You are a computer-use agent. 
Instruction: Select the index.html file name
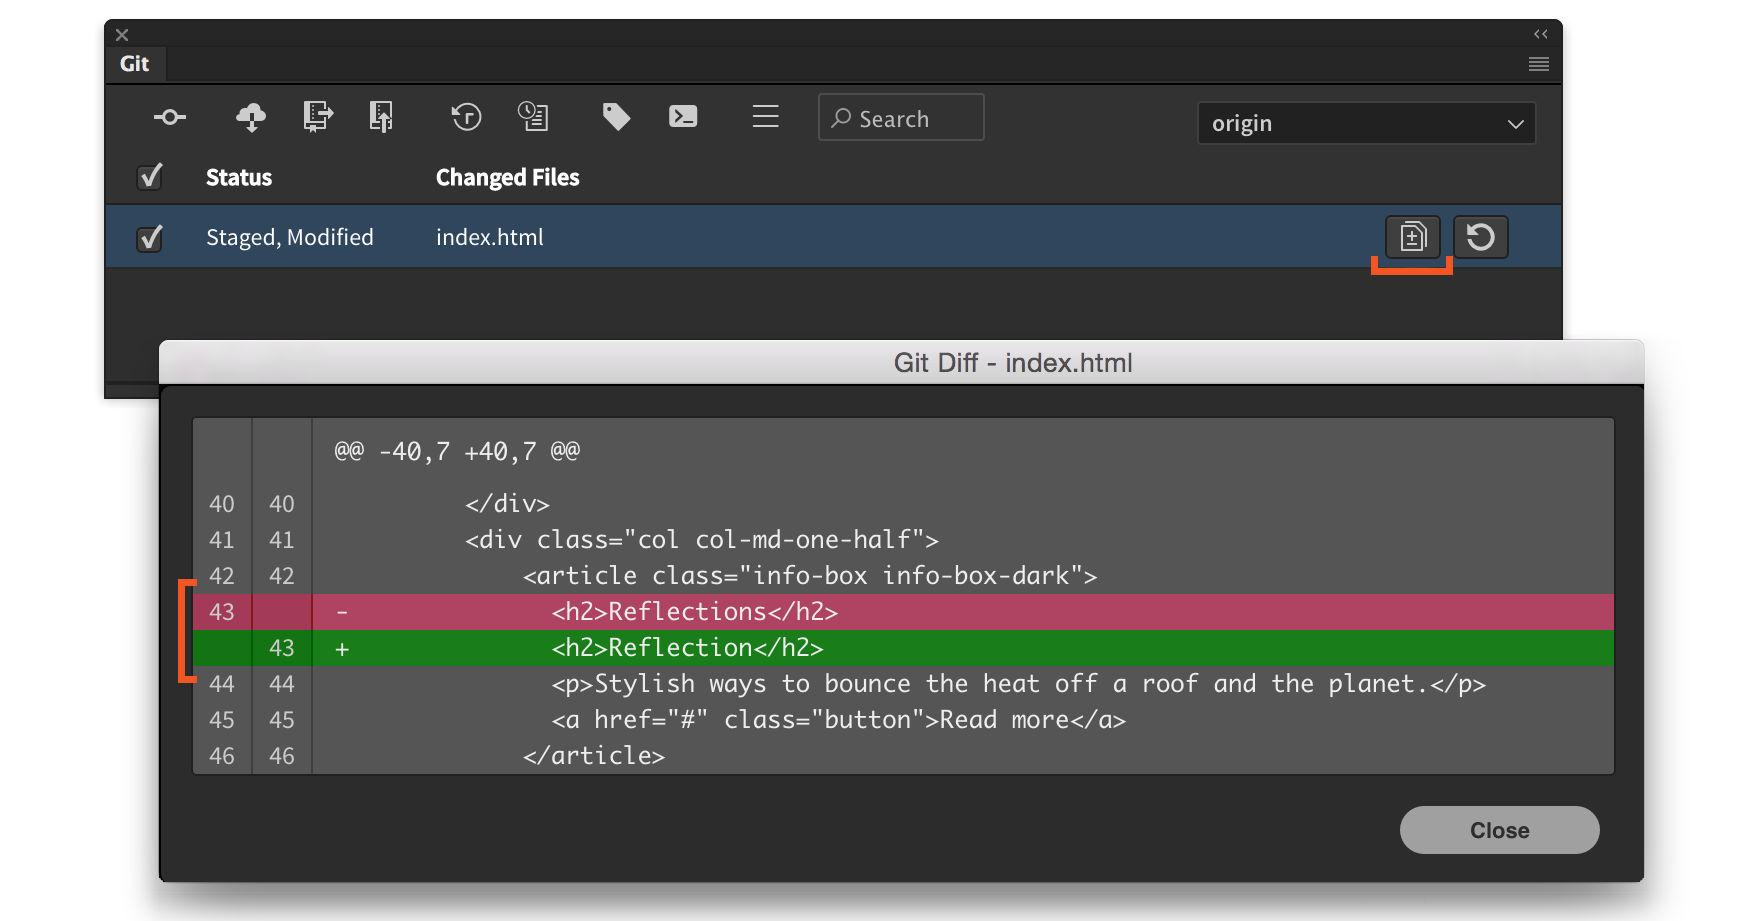click(x=490, y=237)
